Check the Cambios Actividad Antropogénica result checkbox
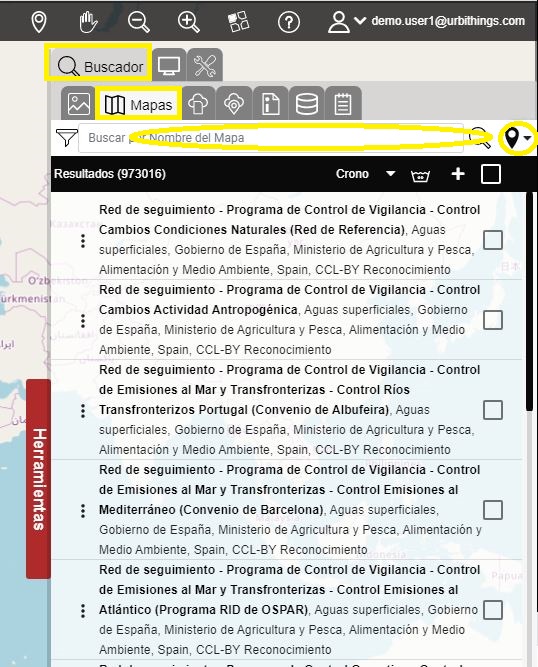 tap(493, 320)
